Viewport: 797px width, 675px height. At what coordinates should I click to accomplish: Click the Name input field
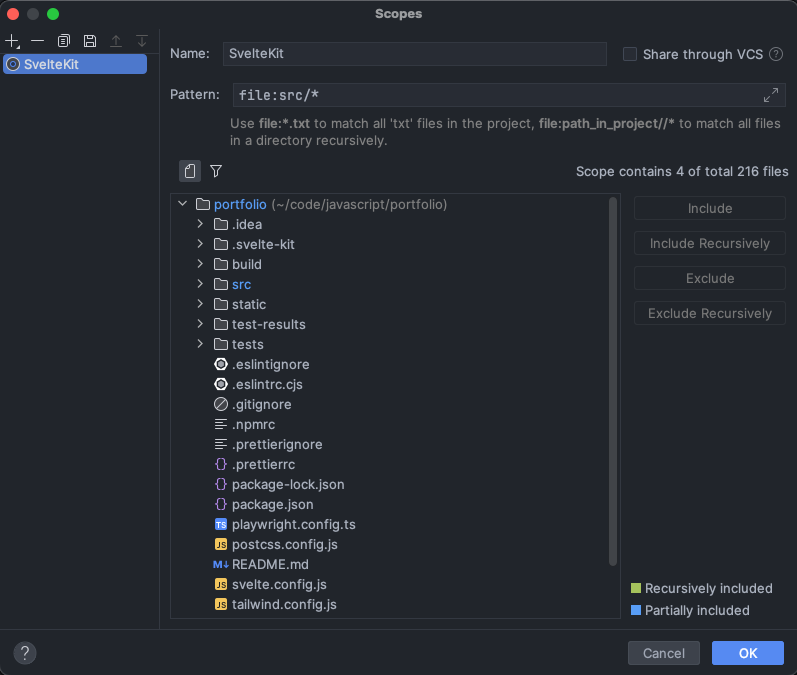415,53
